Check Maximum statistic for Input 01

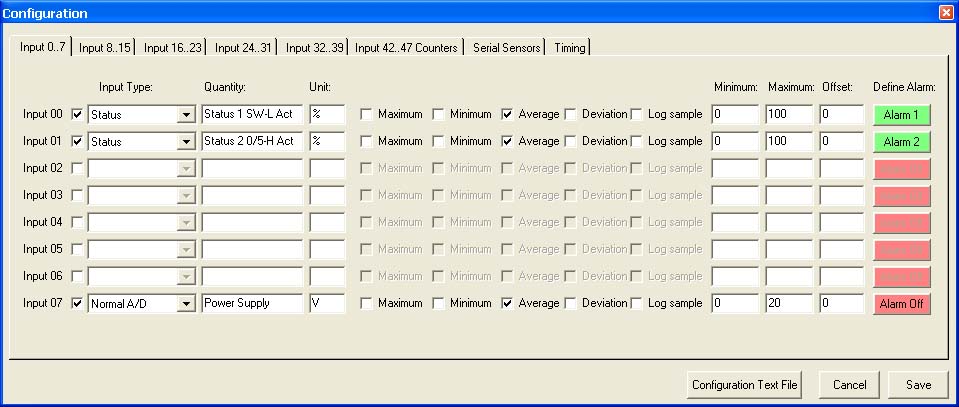[367, 141]
